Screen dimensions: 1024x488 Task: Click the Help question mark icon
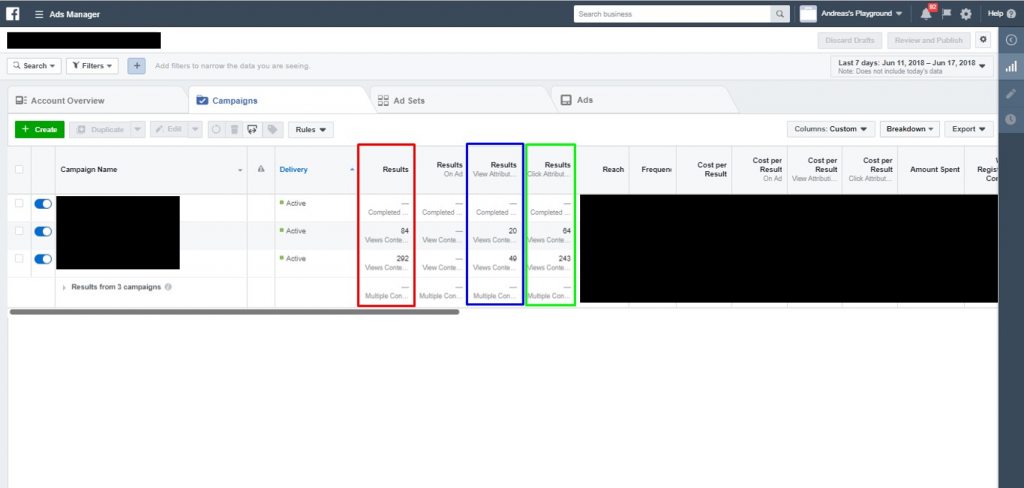(1012, 14)
